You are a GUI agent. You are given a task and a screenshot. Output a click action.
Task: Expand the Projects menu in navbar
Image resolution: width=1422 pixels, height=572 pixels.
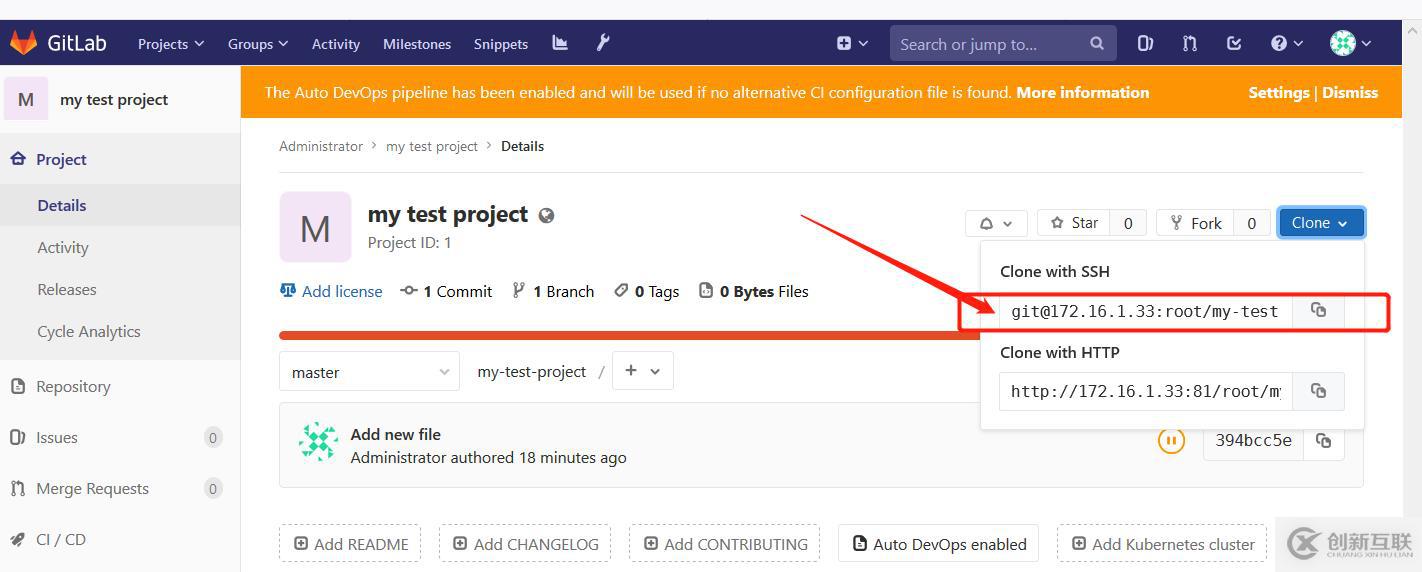tap(171, 44)
